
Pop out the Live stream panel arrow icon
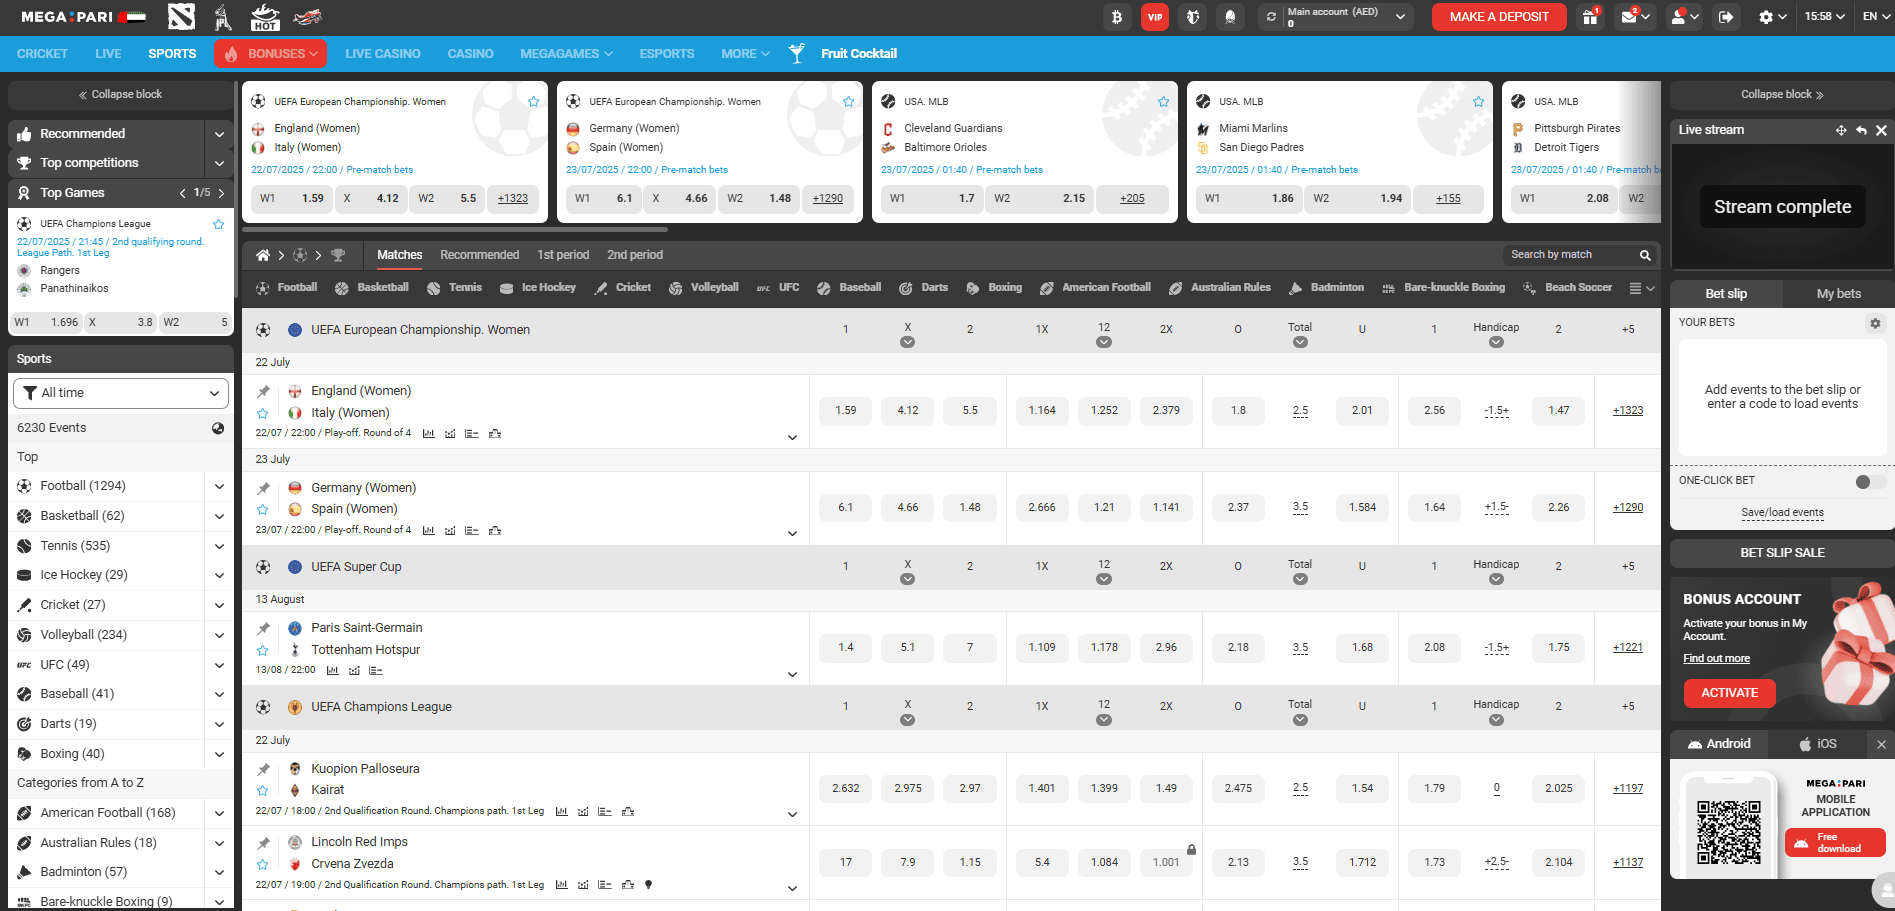[1861, 130]
